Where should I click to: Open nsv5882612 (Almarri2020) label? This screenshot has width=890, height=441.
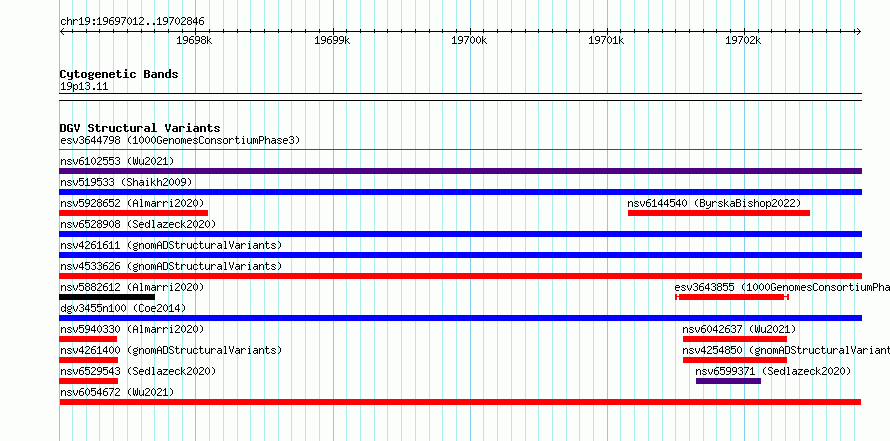click(132, 287)
